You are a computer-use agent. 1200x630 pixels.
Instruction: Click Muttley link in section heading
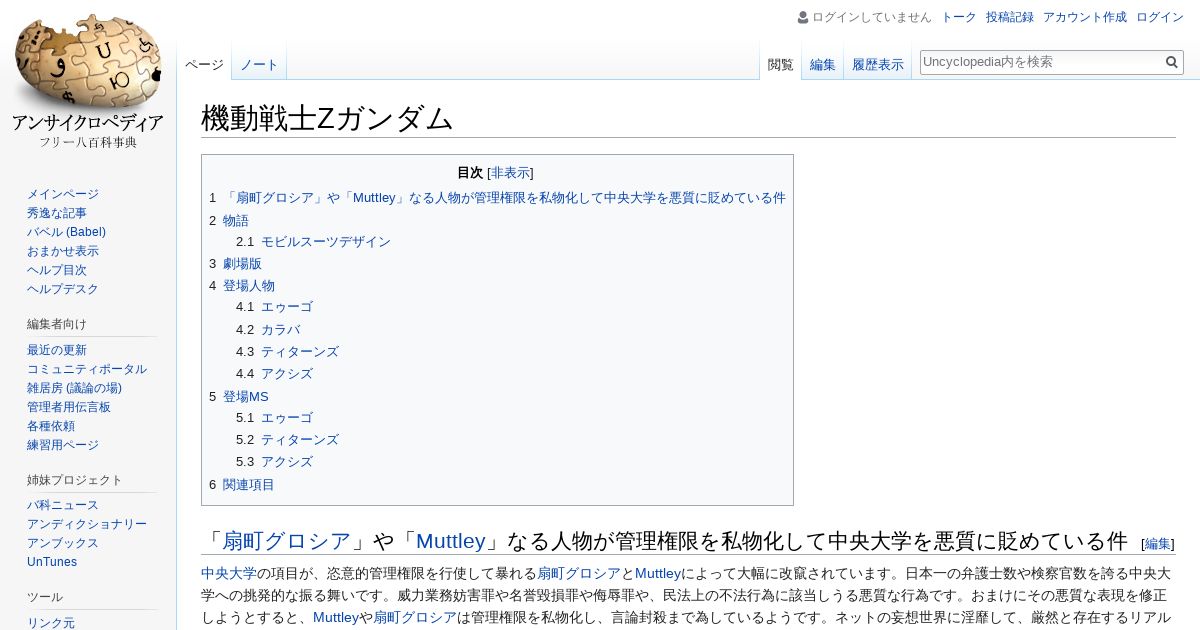click(x=451, y=541)
